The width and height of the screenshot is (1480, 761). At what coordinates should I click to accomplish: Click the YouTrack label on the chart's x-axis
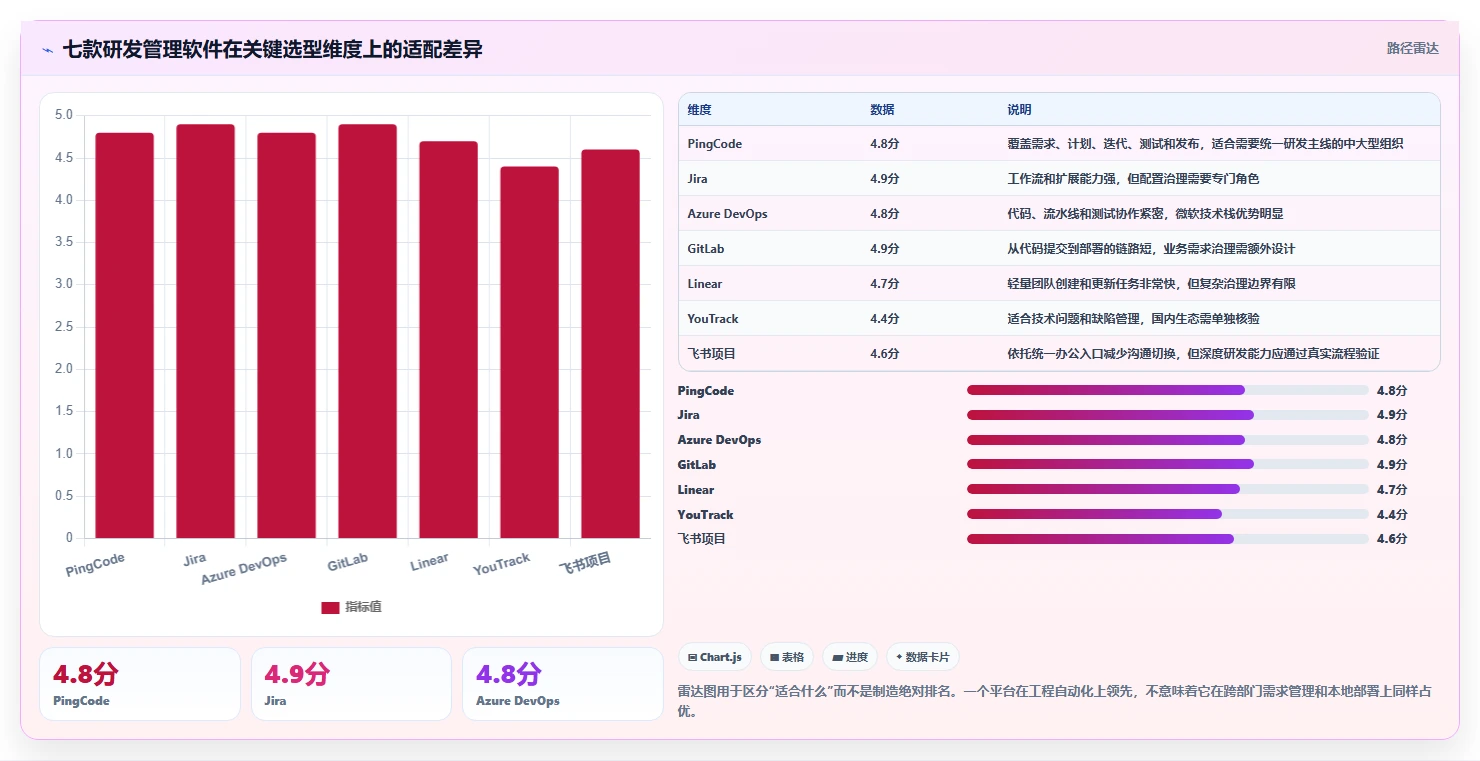click(501, 565)
